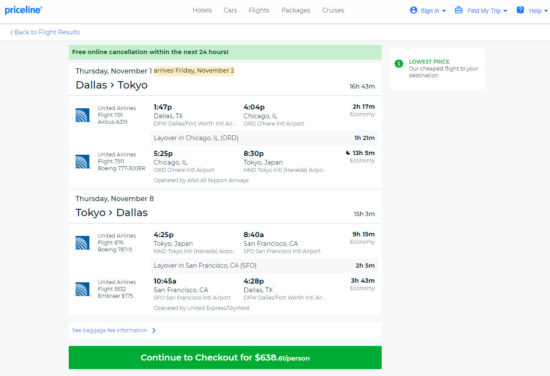The height and width of the screenshot is (376, 550).
Task: Click 'Layover in San Francisco, CA (SFO)' row
Action: (264, 266)
